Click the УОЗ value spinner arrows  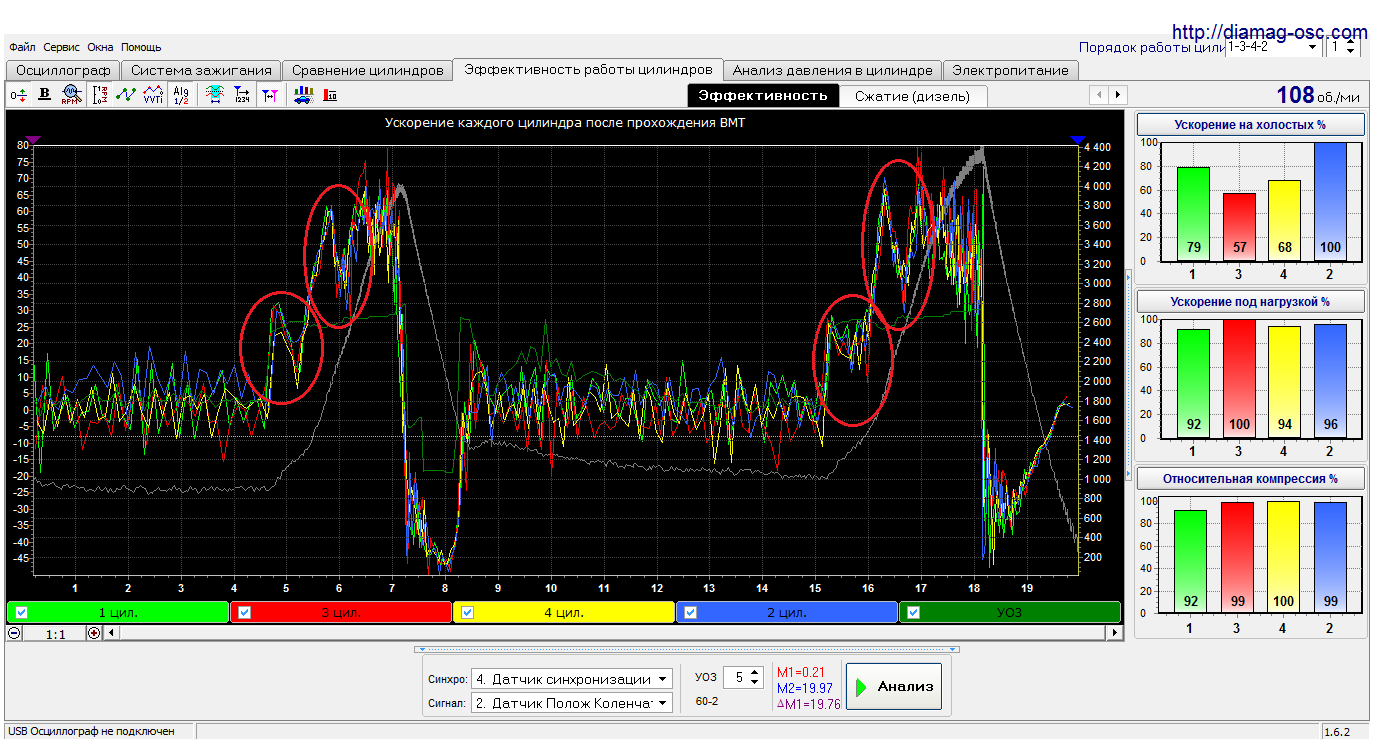(756, 678)
